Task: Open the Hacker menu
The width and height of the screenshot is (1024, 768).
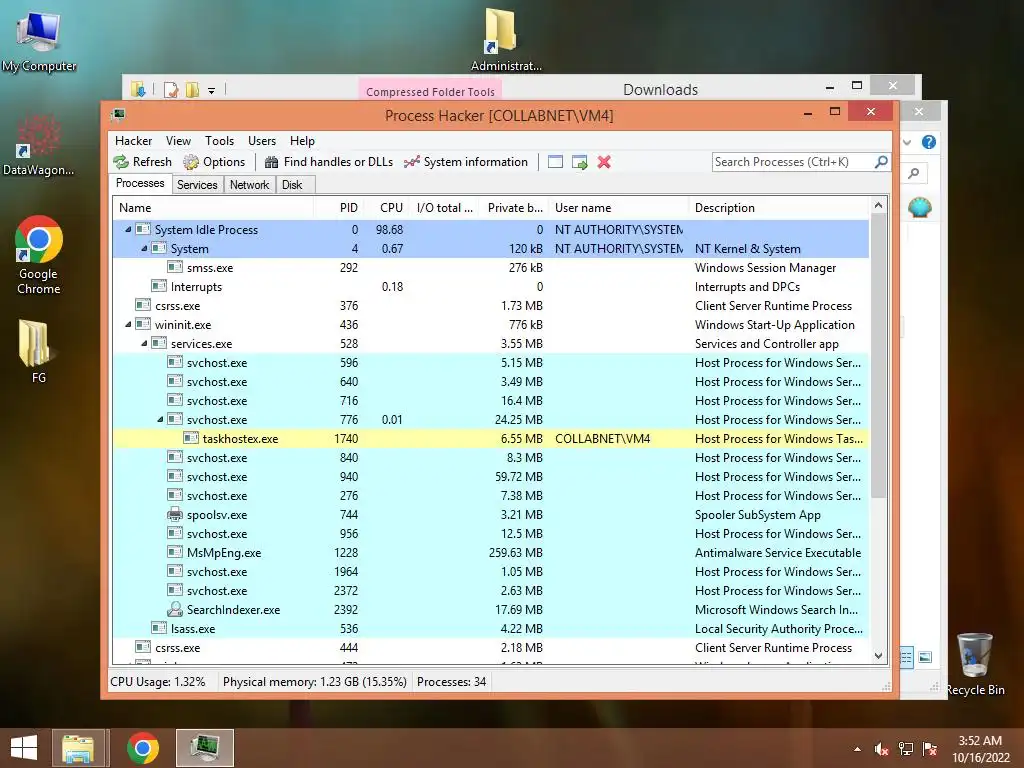Action: 133,141
